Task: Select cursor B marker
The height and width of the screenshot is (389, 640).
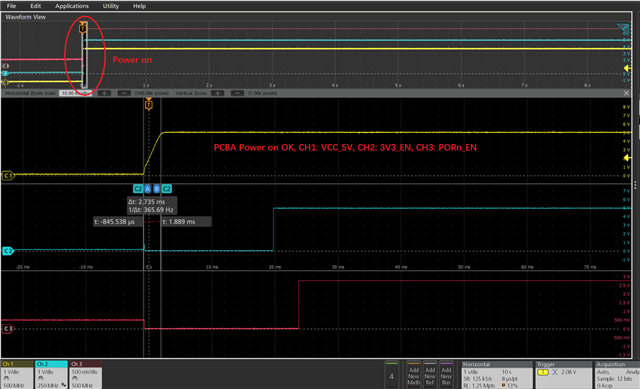Action: (x=157, y=189)
